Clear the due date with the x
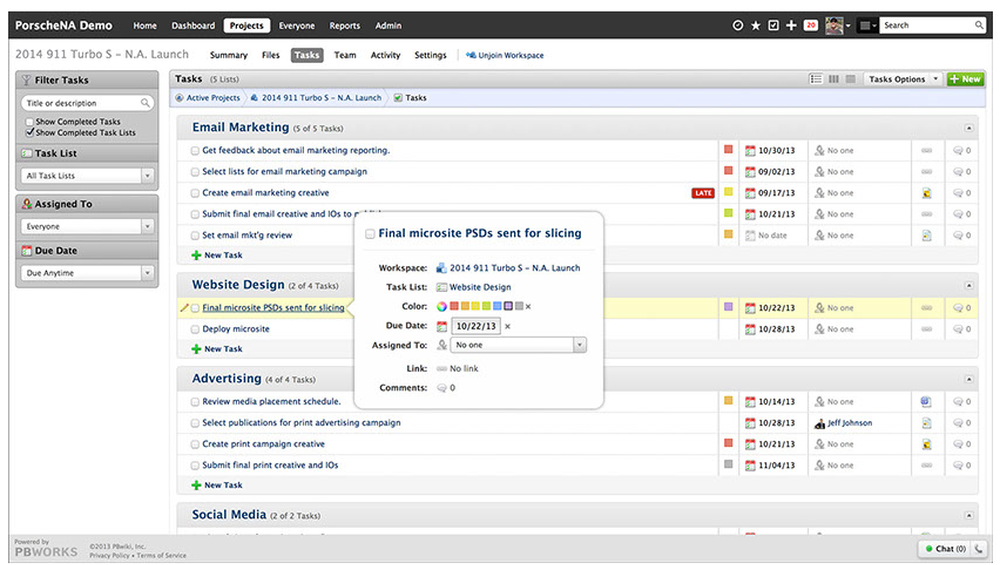This screenshot has width=1000, height=565. (508, 327)
